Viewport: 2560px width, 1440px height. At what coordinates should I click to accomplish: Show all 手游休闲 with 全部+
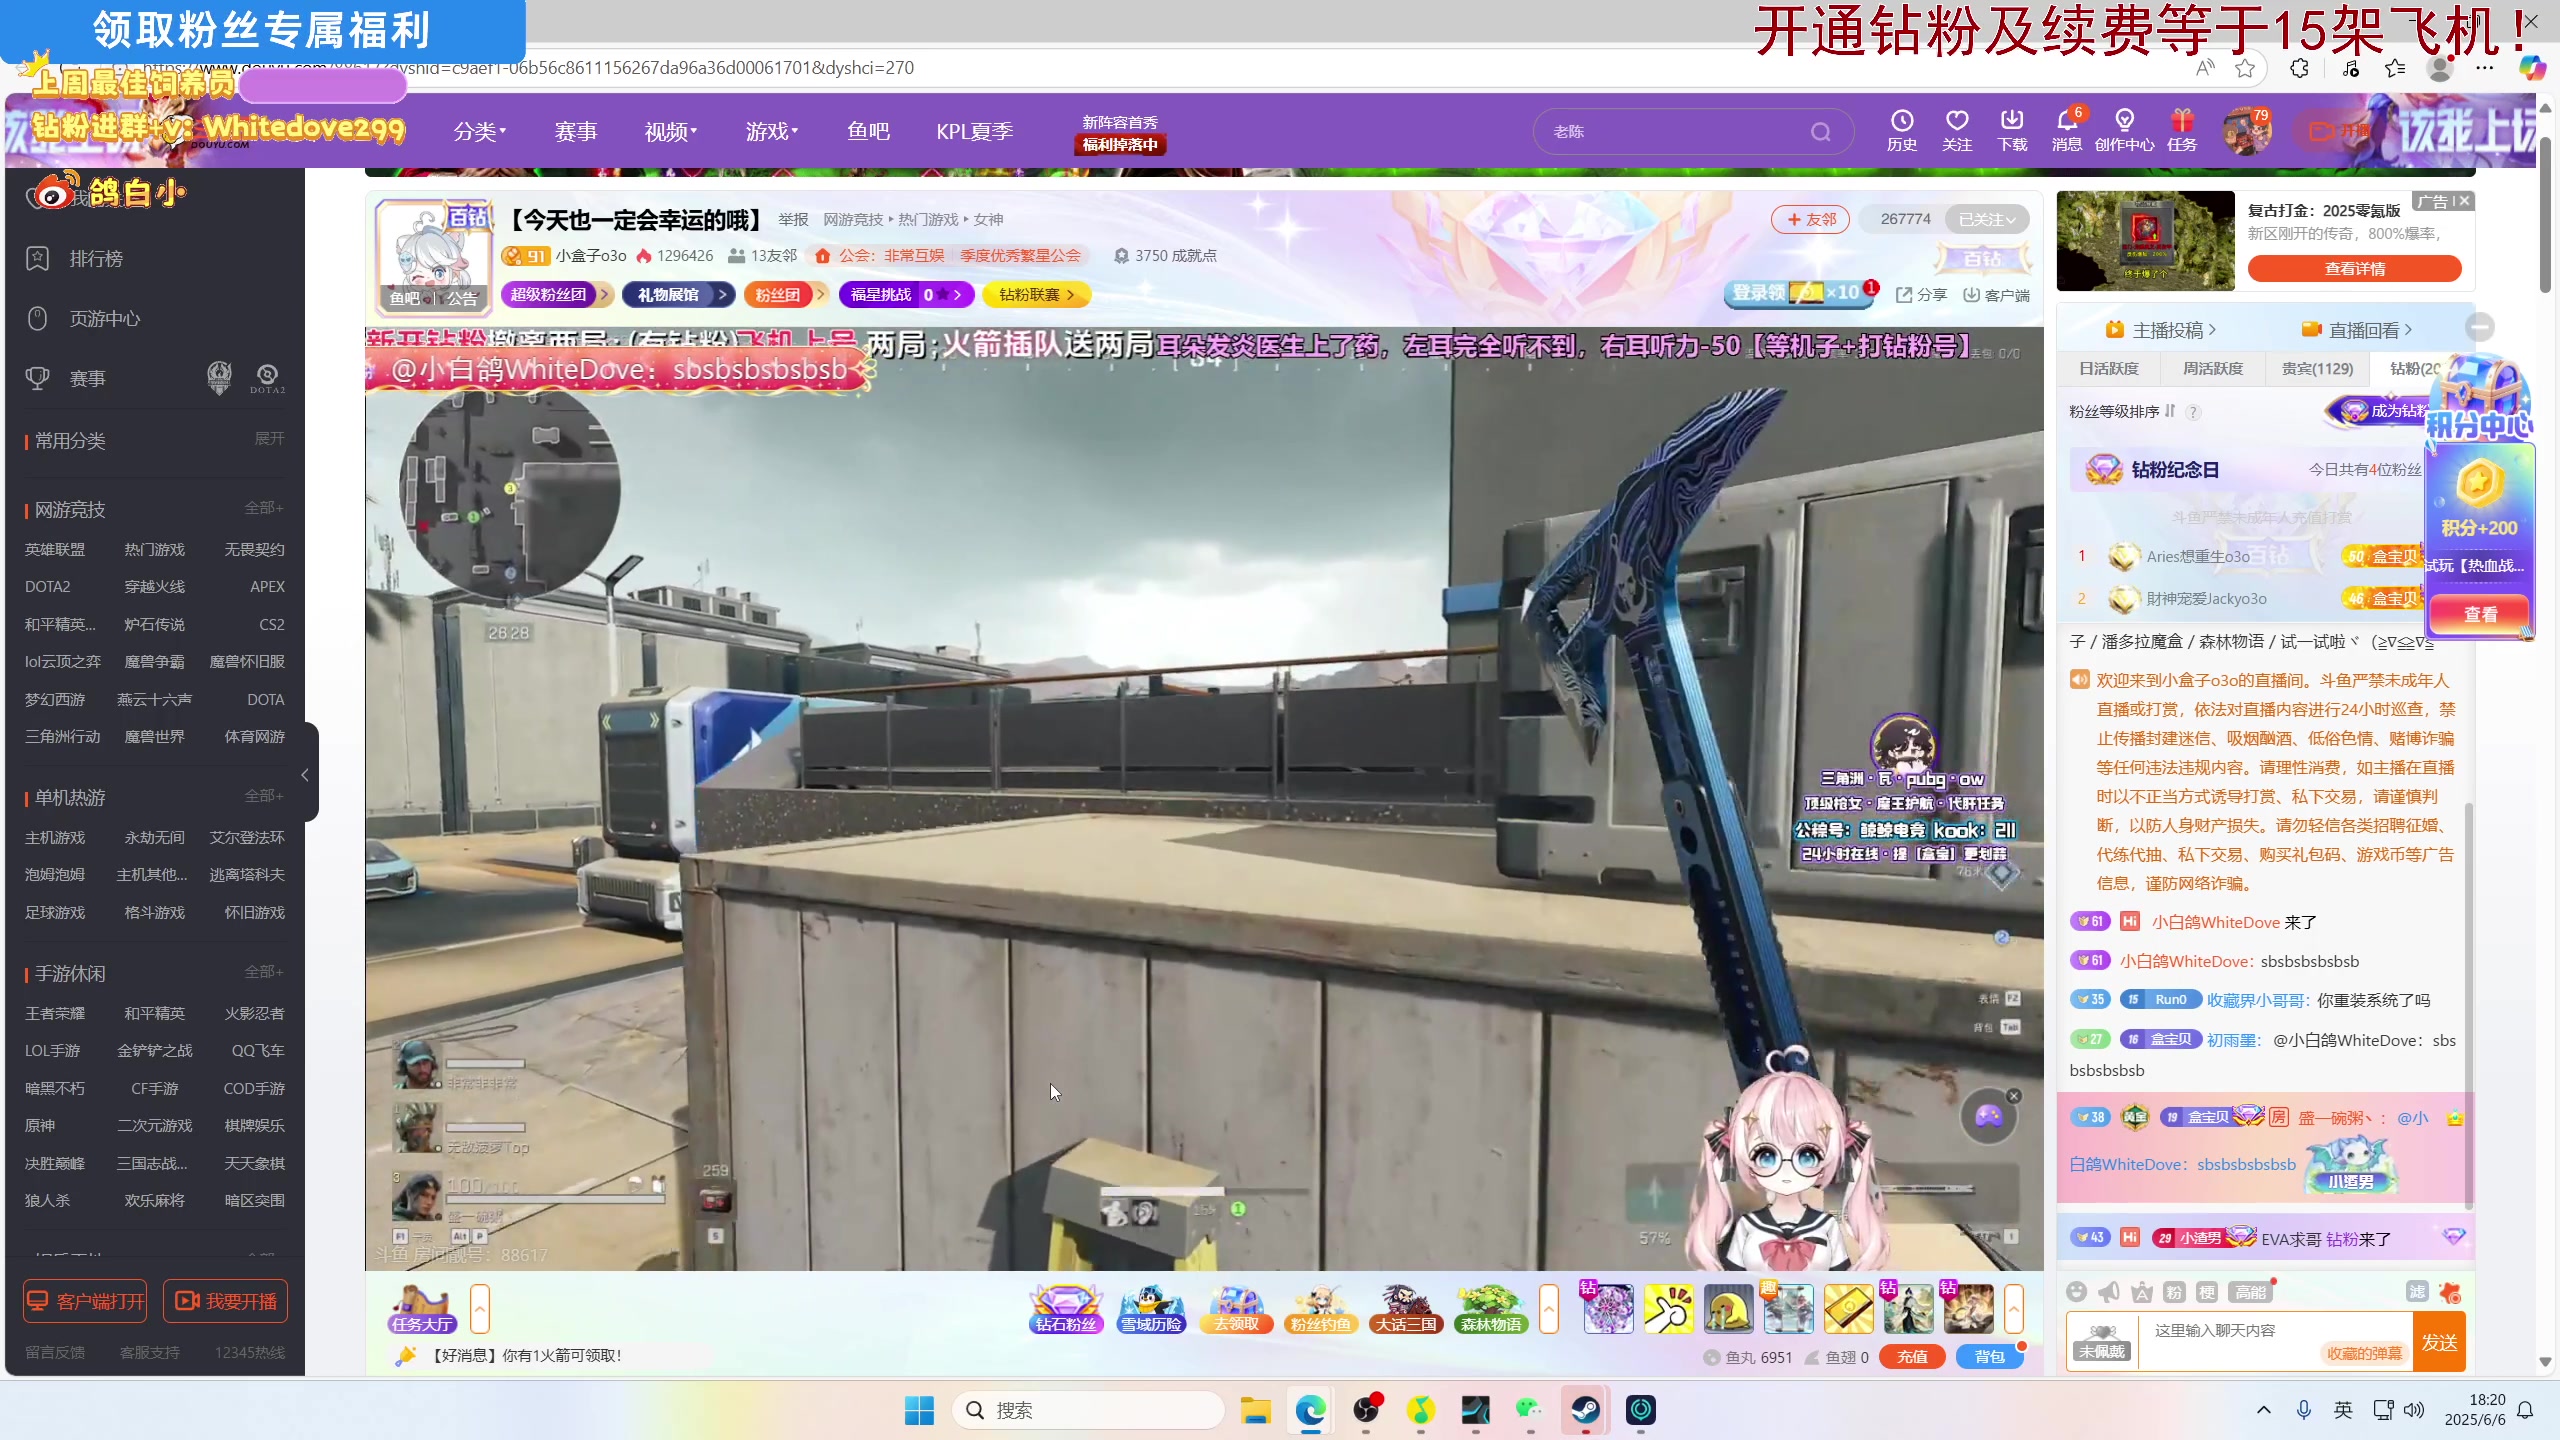[264, 972]
